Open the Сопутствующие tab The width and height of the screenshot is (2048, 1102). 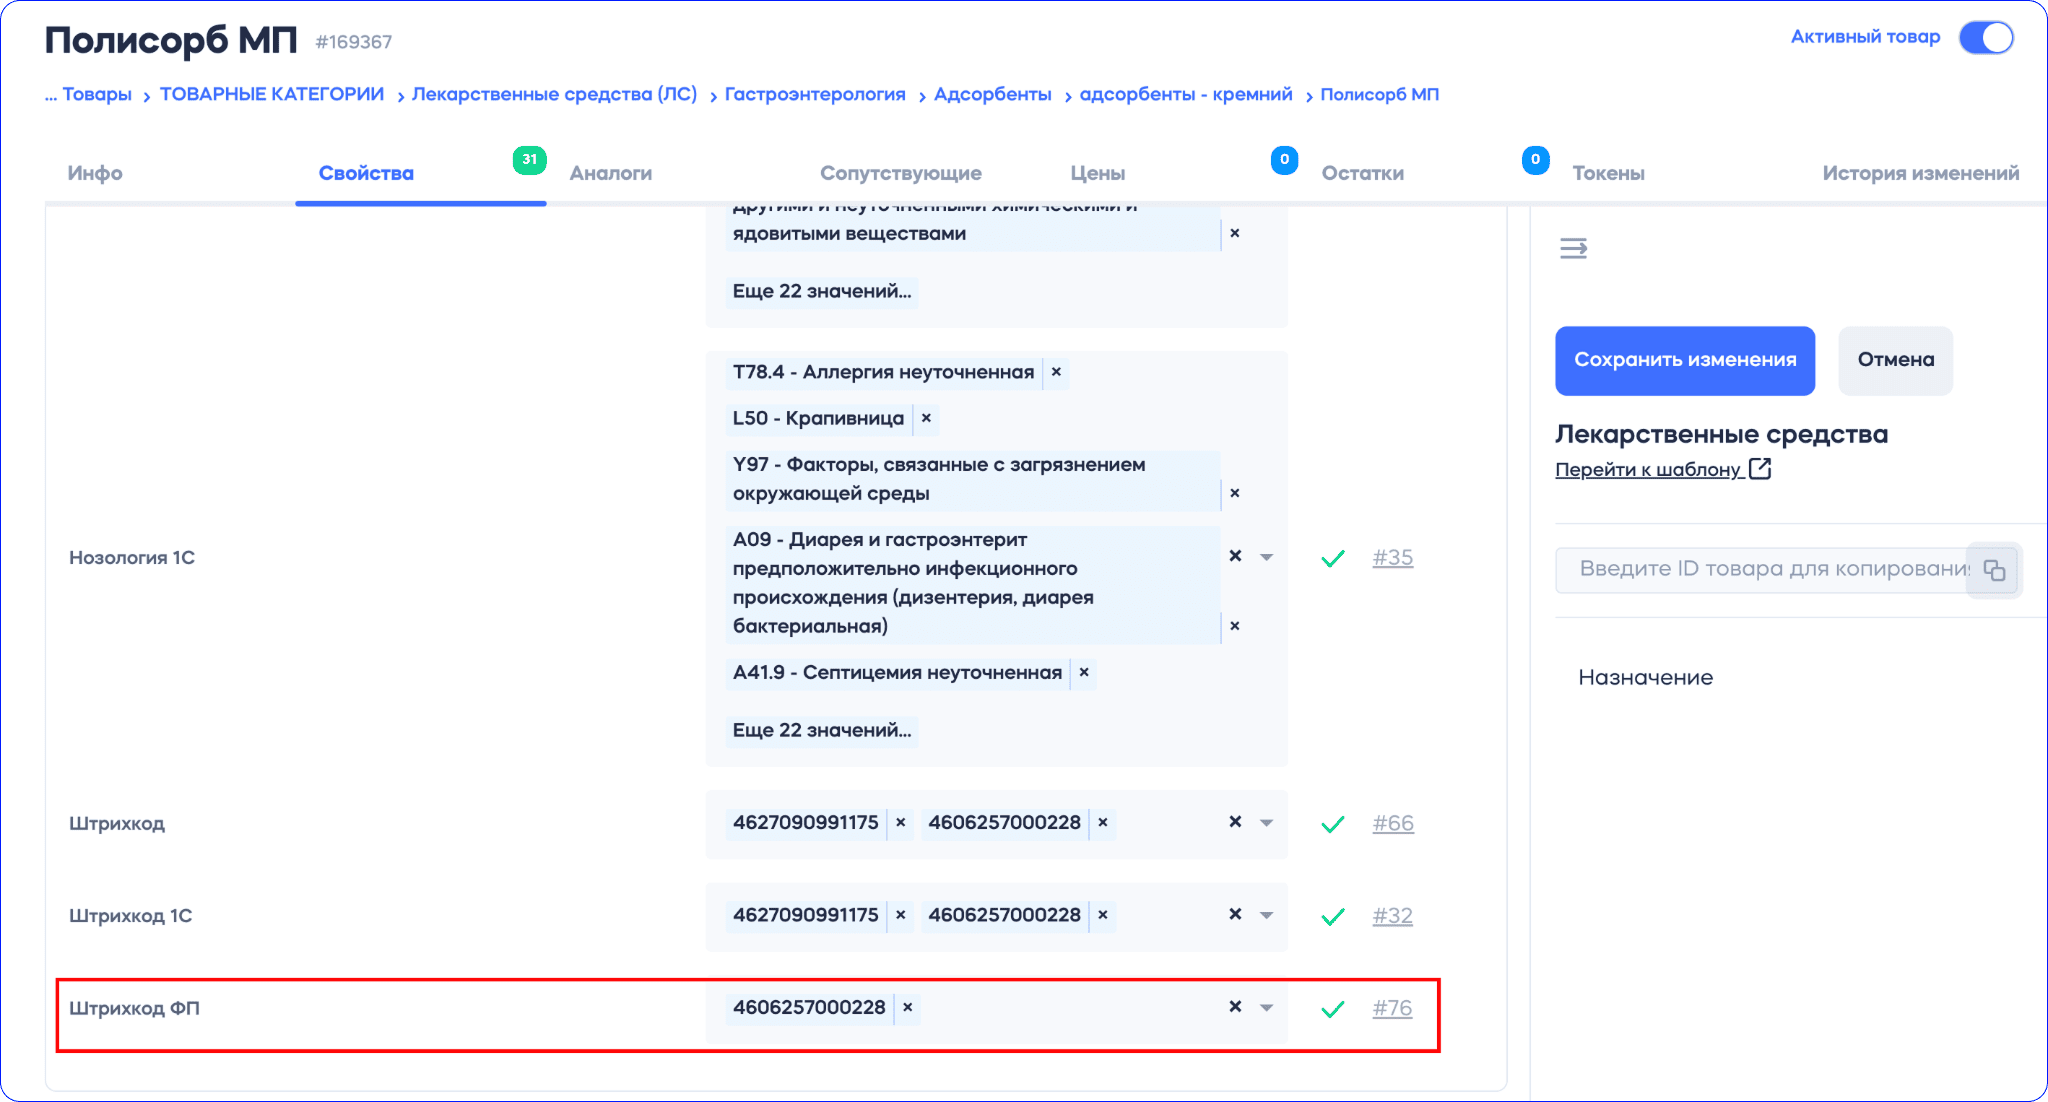coord(901,173)
